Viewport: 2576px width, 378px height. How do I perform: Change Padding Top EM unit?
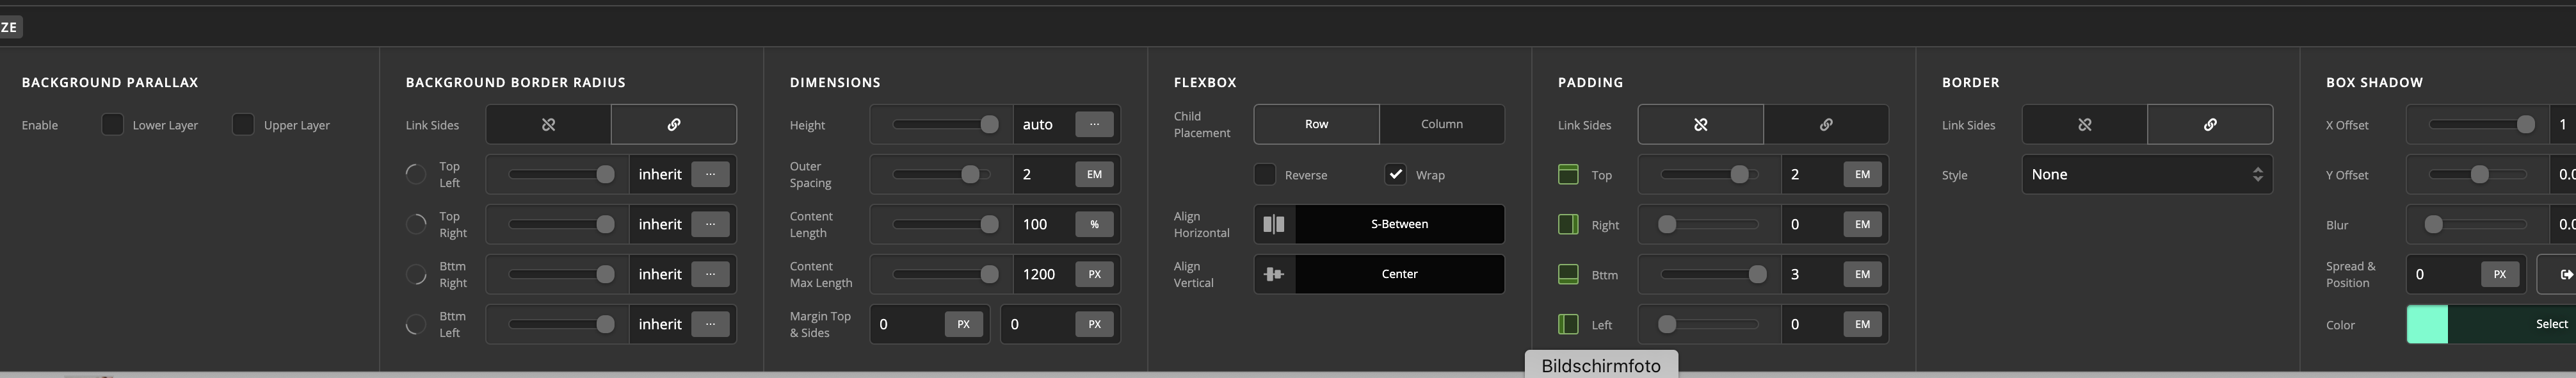tap(1862, 174)
